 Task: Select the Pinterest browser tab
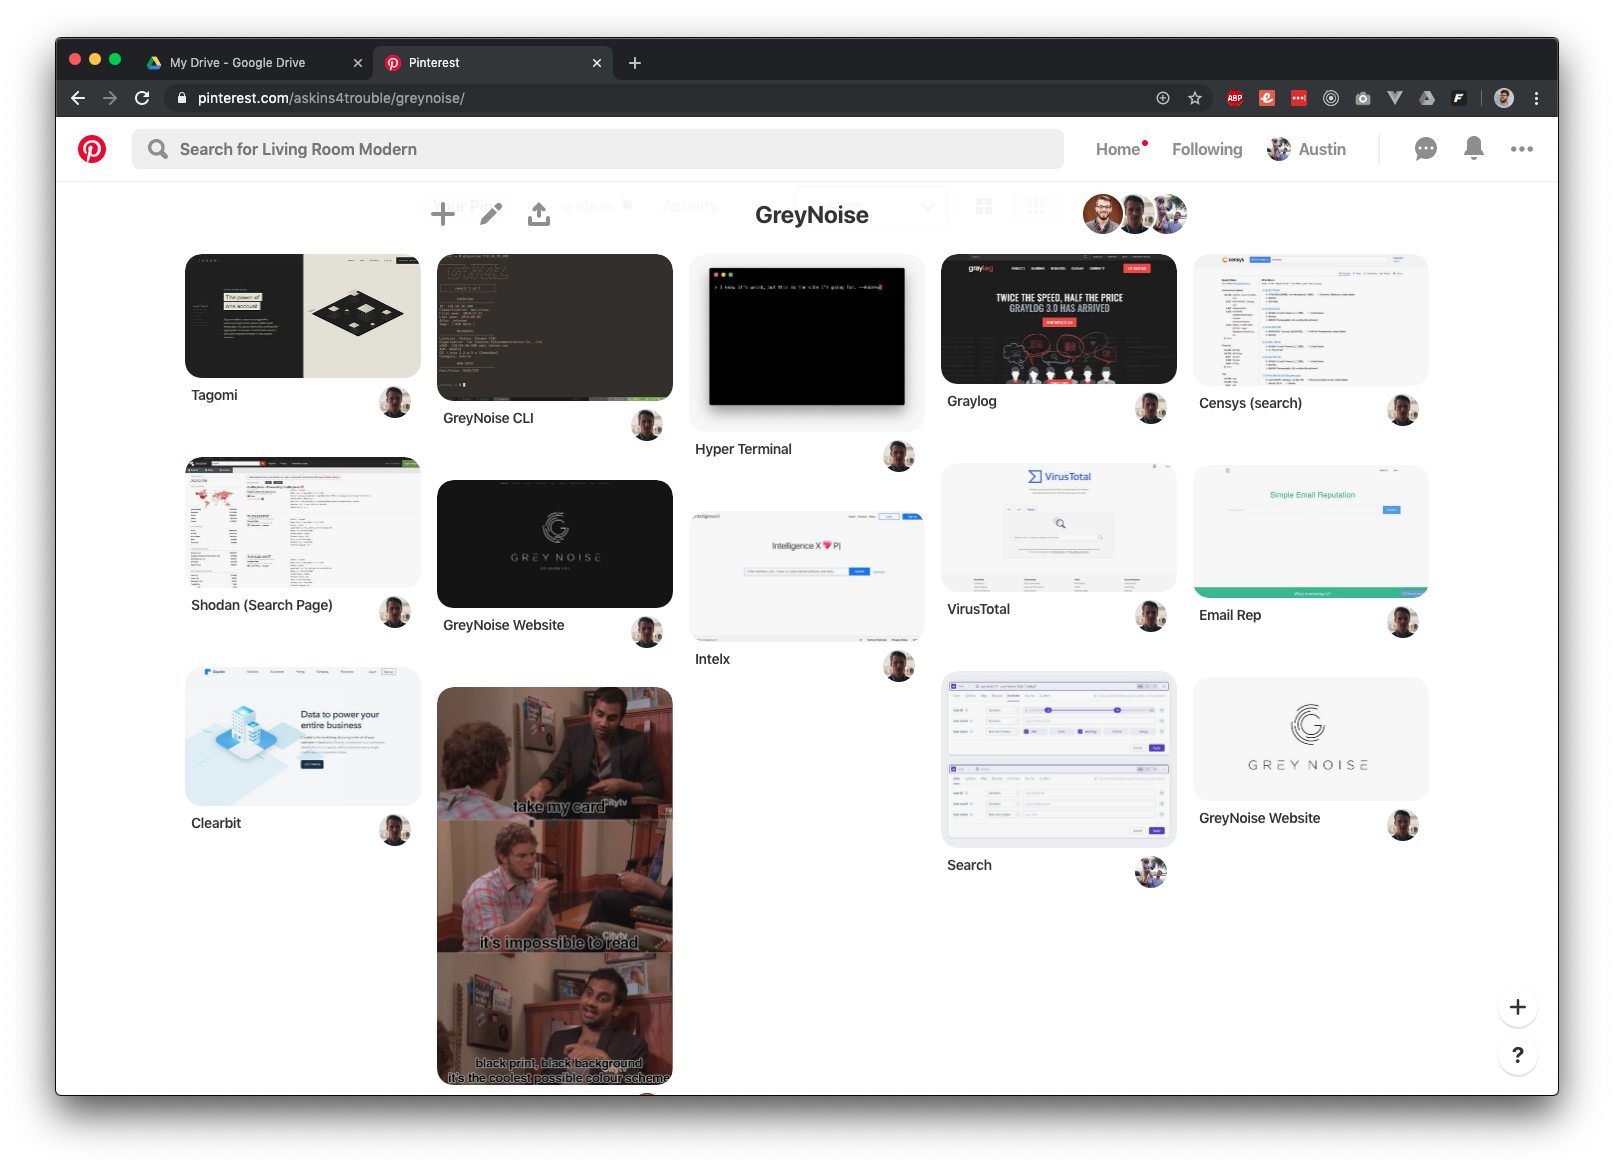tap(493, 63)
